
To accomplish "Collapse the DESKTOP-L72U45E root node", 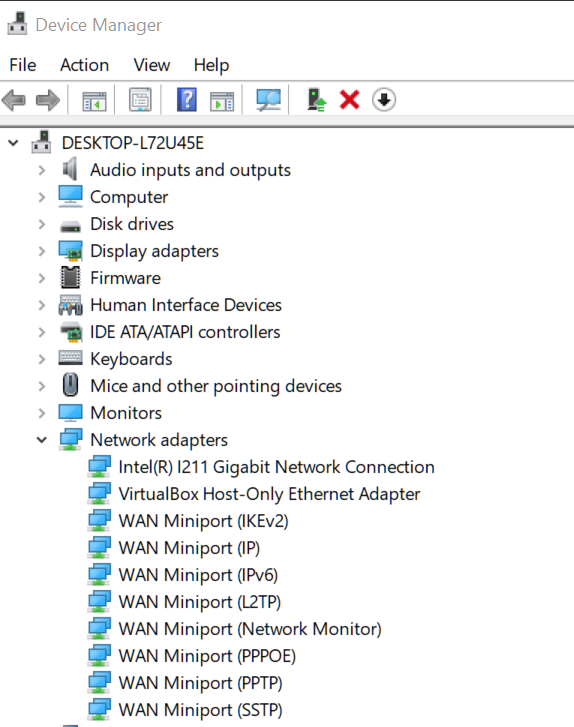I will (x=13, y=143).
